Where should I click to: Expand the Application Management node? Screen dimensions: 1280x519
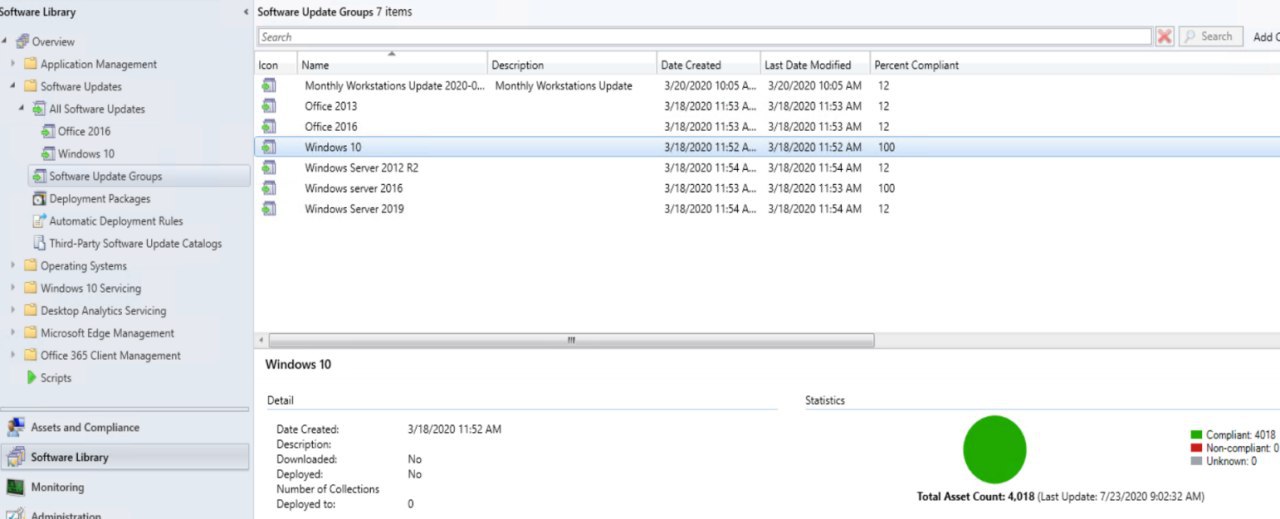[x=14, y=64]
